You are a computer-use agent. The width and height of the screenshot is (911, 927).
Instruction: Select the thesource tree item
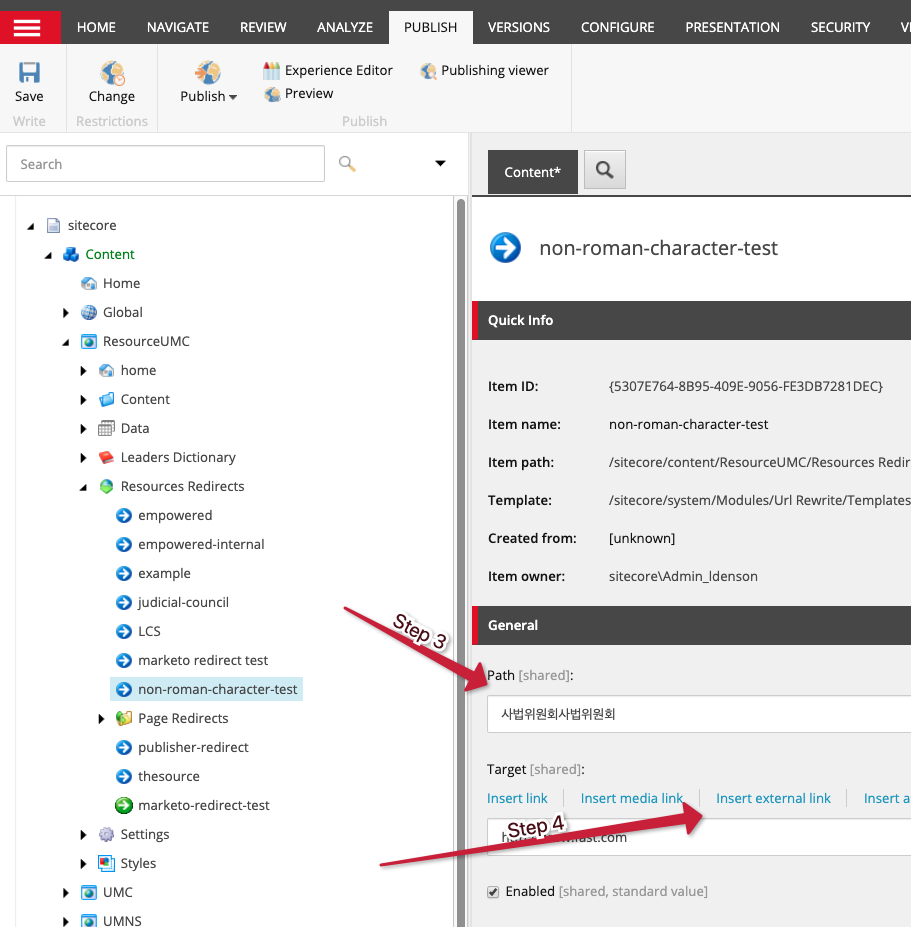(168, 776)
